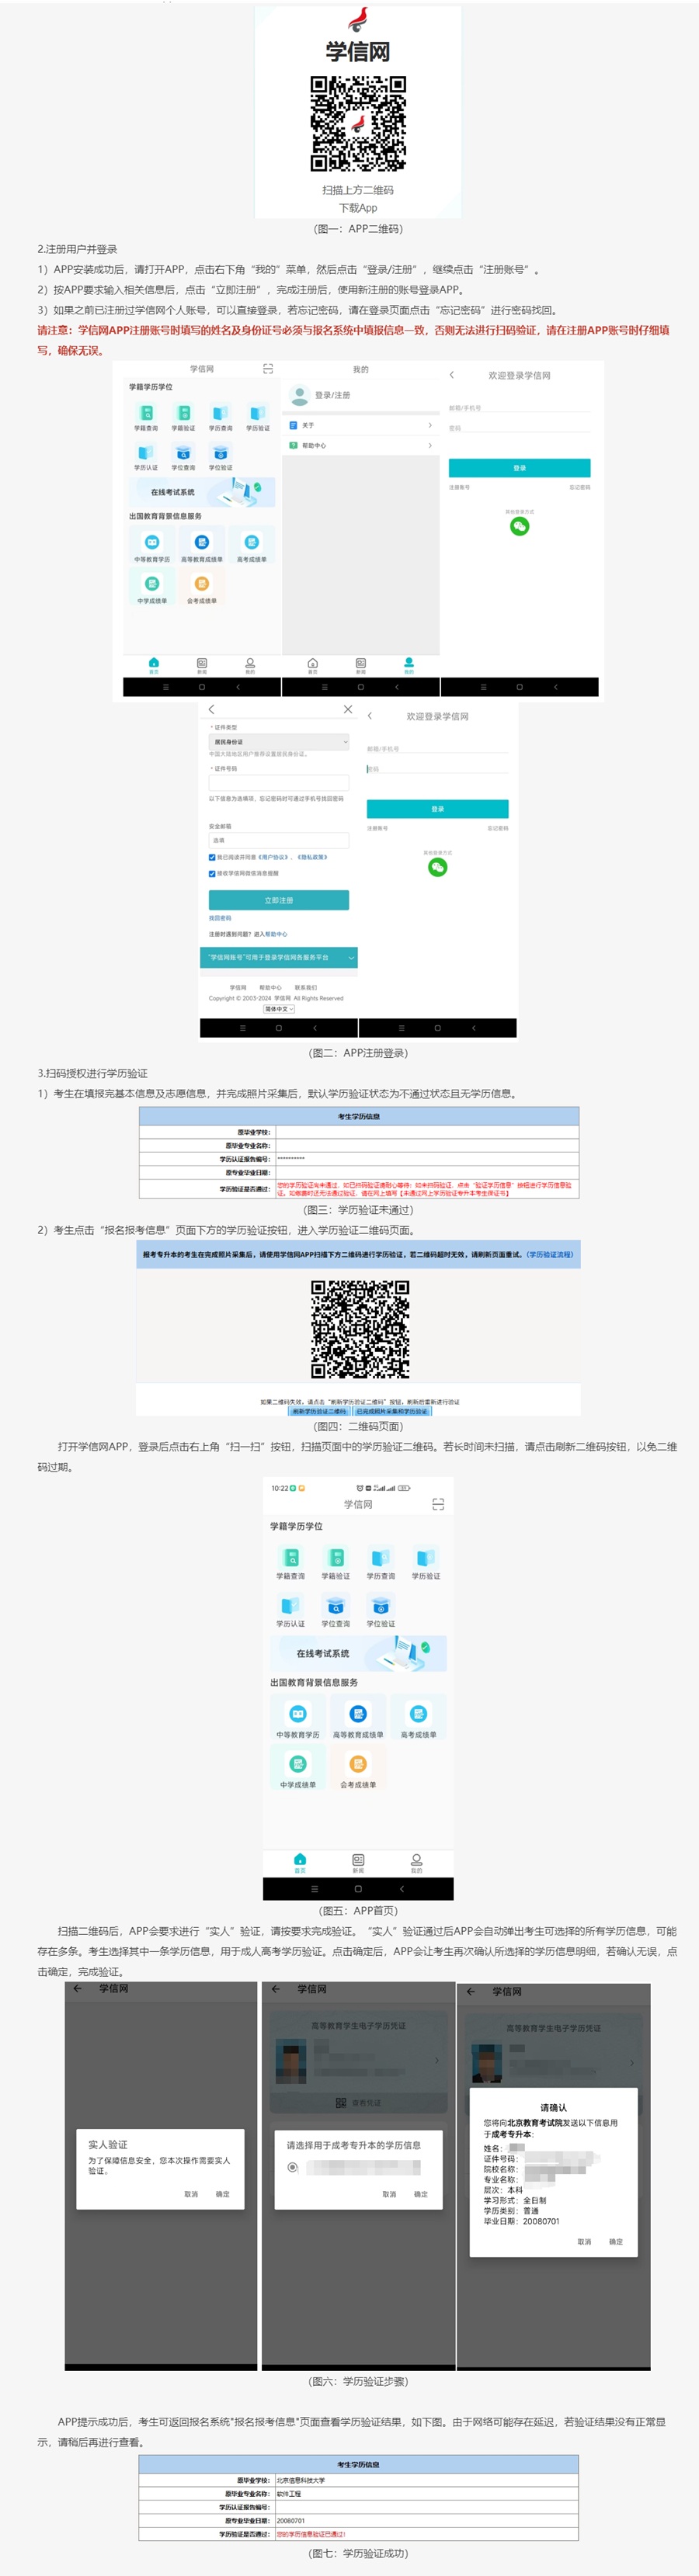Tap Android recents button below 图五 screen

pos(314,1889)
